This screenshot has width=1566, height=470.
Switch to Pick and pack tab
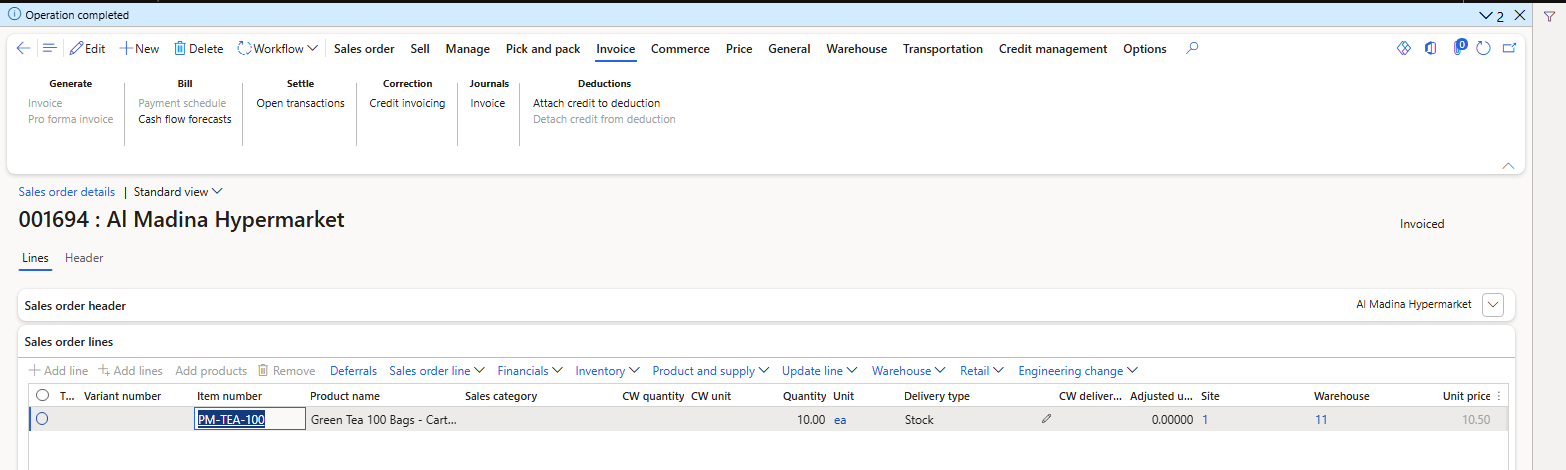tap(543, 48)
